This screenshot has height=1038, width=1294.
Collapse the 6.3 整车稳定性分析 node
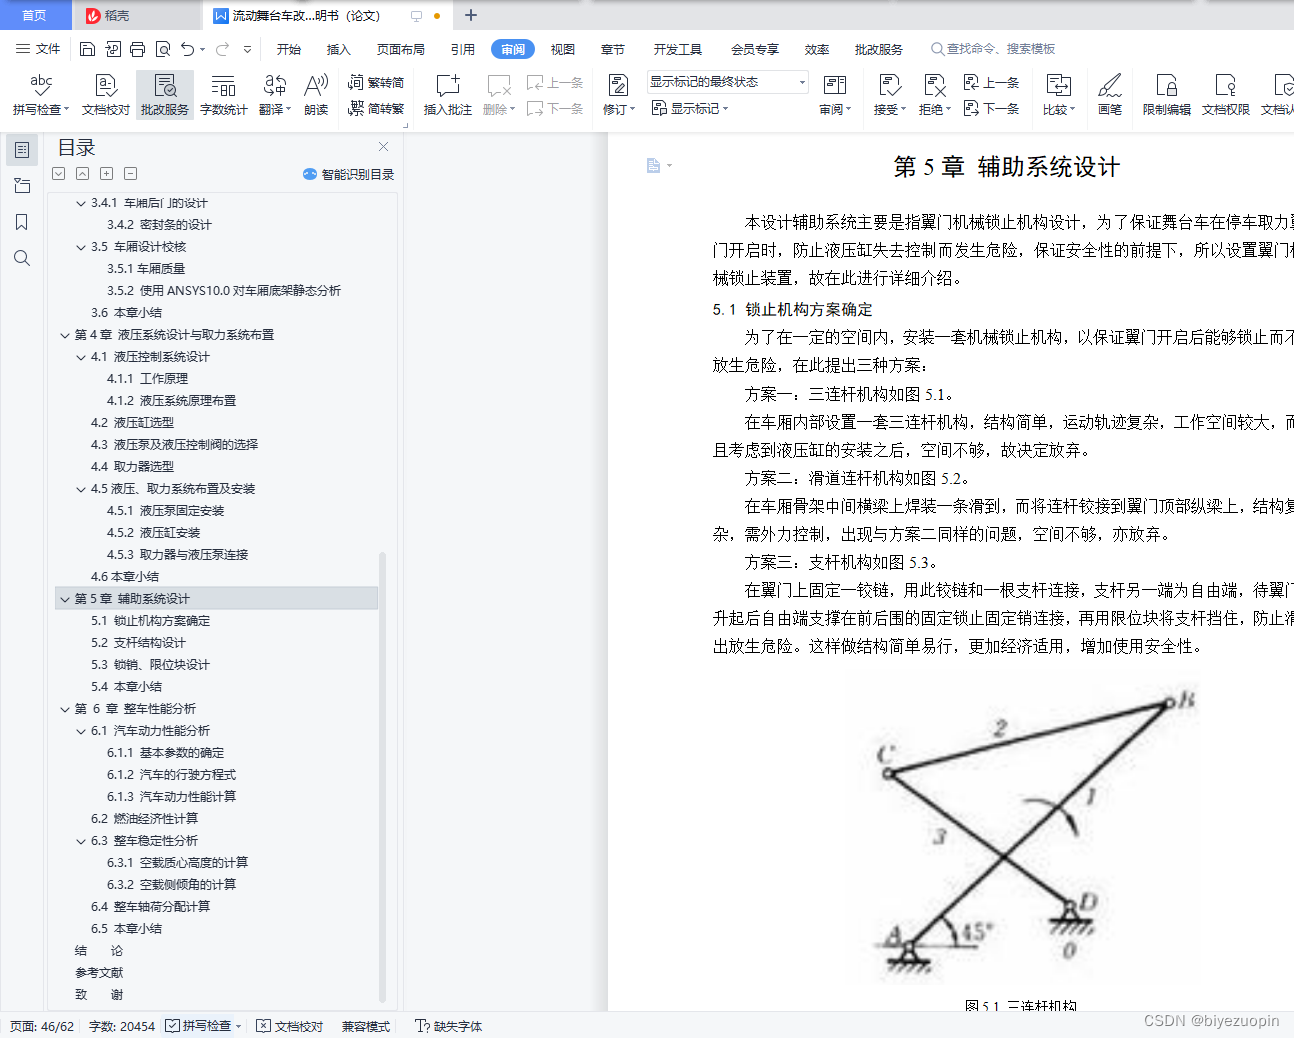(x=81, y=841)
